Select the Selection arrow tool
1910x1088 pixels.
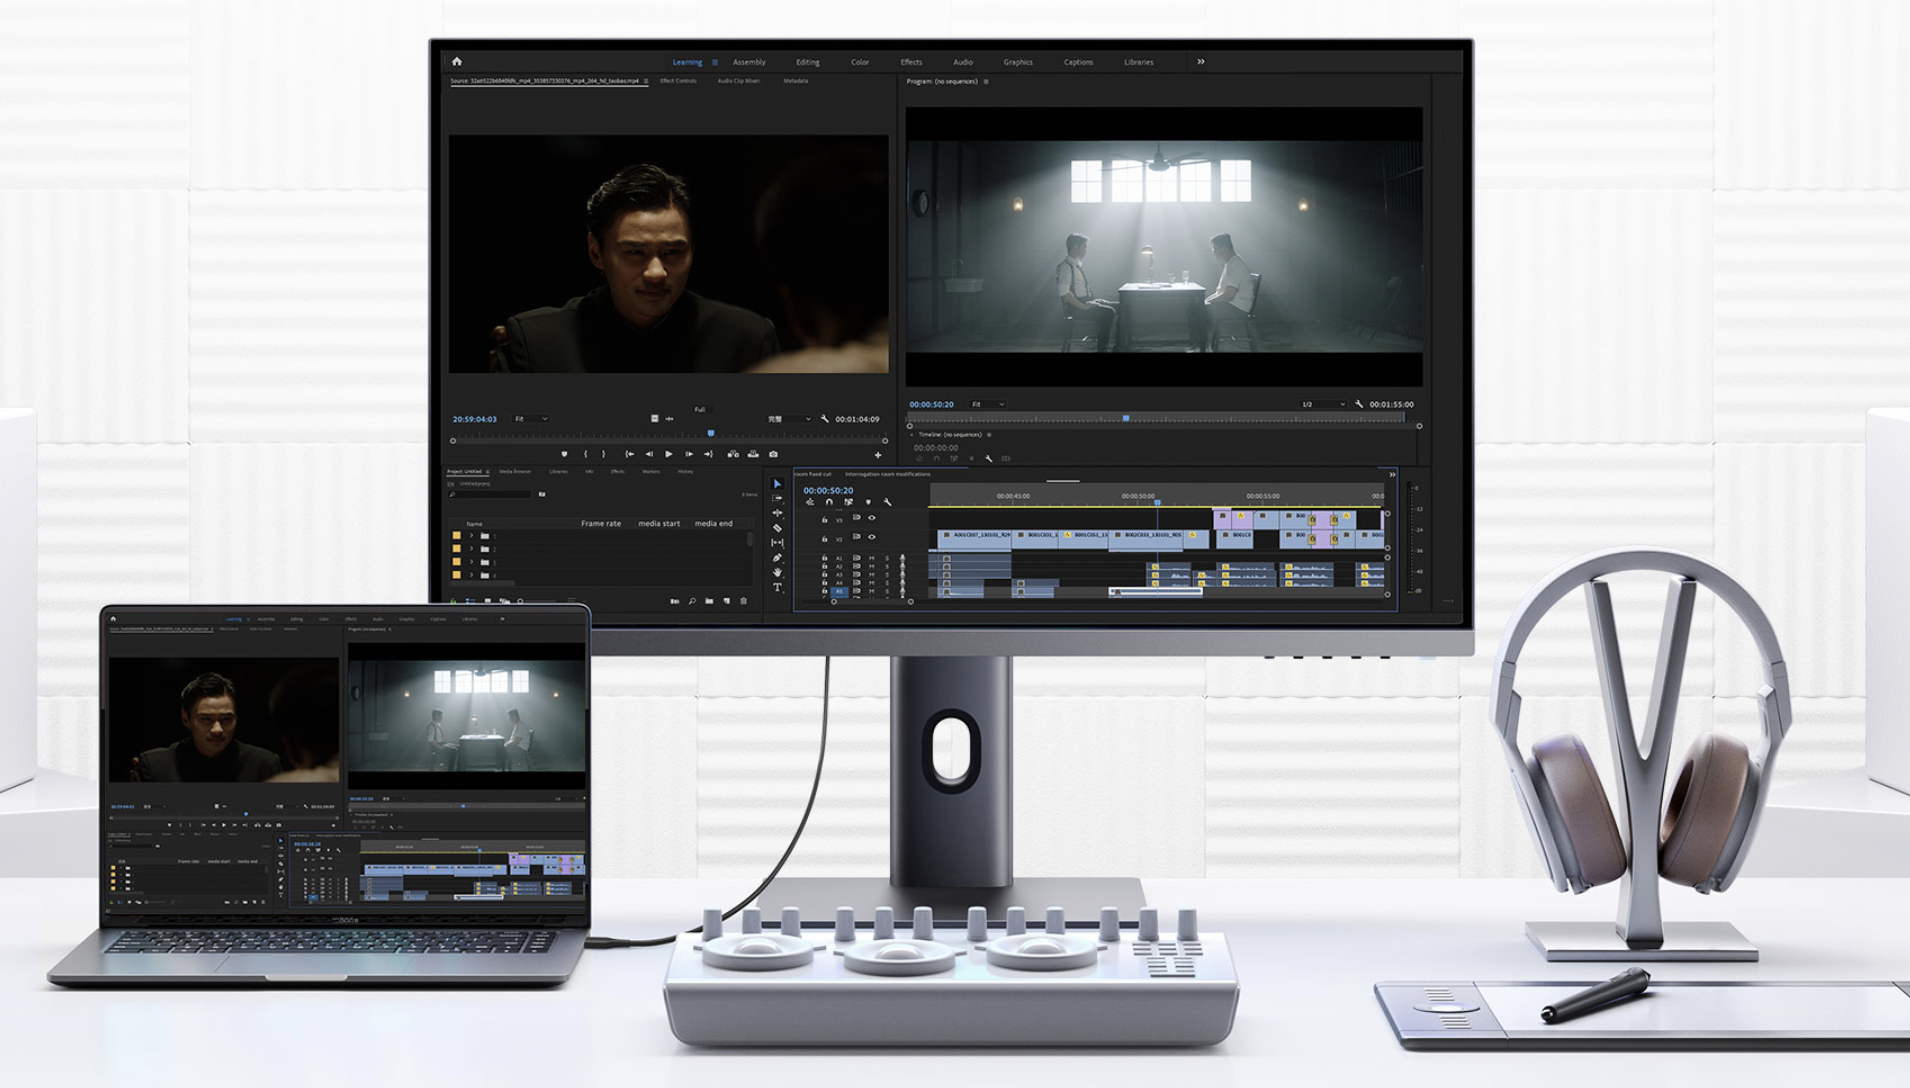777,484
